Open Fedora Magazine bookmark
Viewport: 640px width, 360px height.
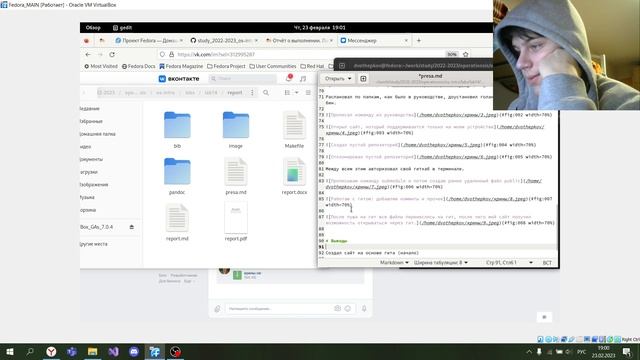pos(181,66)
